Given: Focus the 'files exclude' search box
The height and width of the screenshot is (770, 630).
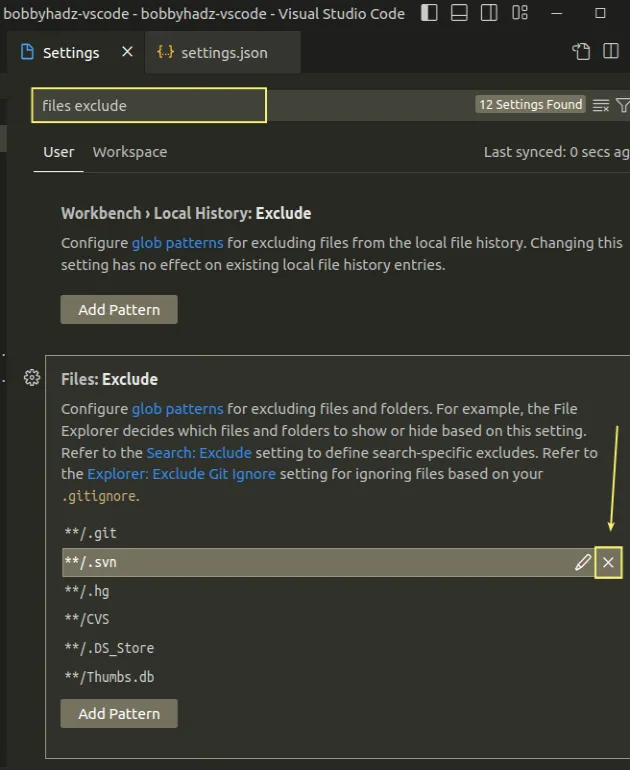Looking at the screenshot, I should point(149,105).
